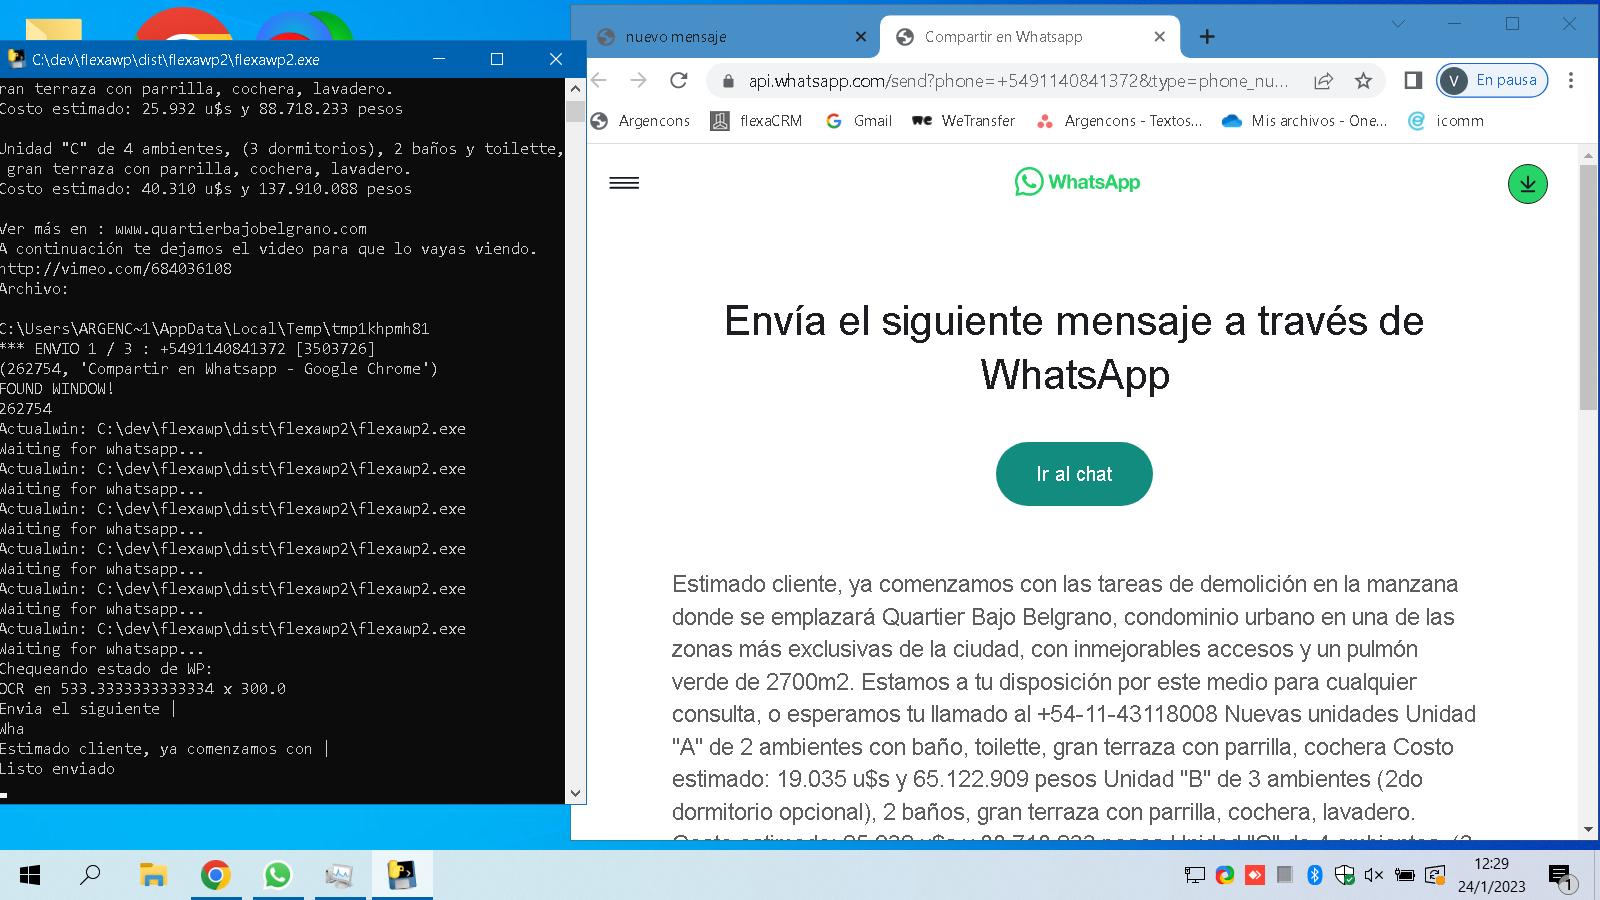This screenshot has height=900, width=1600.
Task: Open a new Chrome tab
Action: (1207, 37)
